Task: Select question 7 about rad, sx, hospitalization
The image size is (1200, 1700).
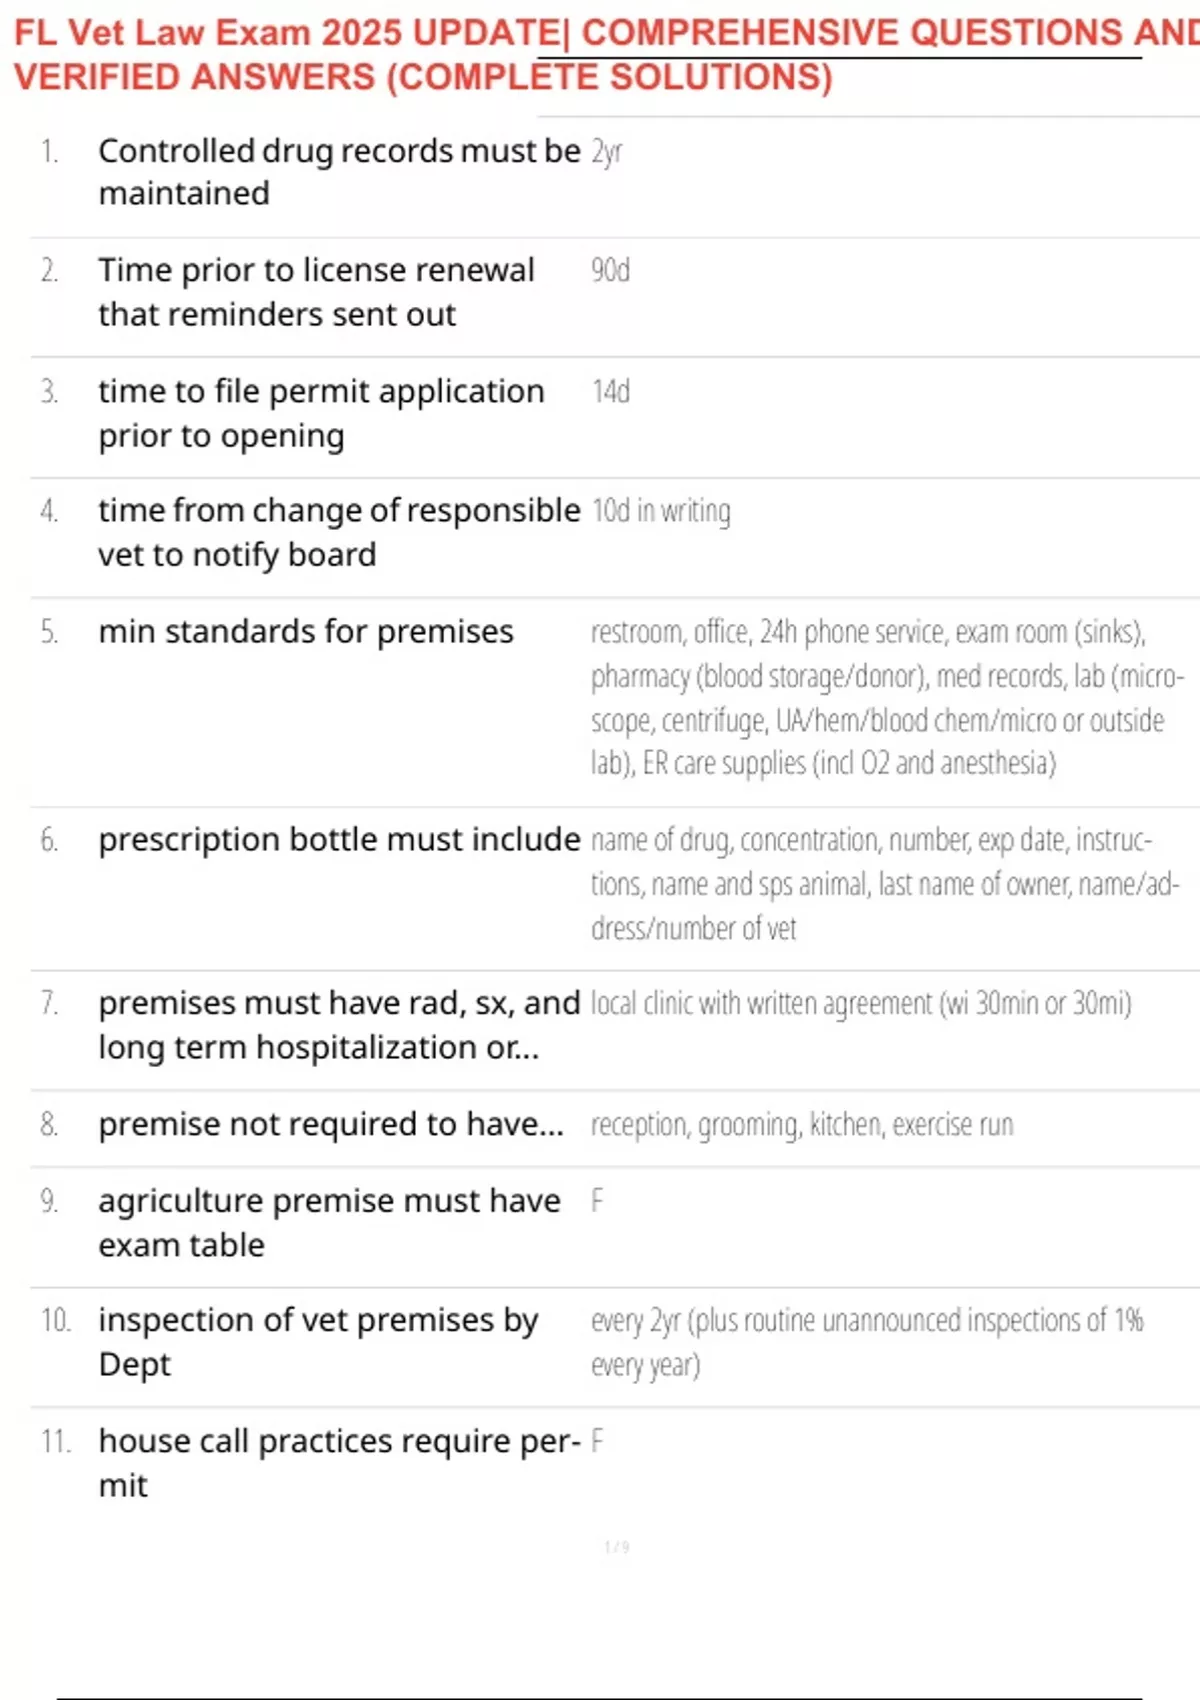Action: (338, 1025)
